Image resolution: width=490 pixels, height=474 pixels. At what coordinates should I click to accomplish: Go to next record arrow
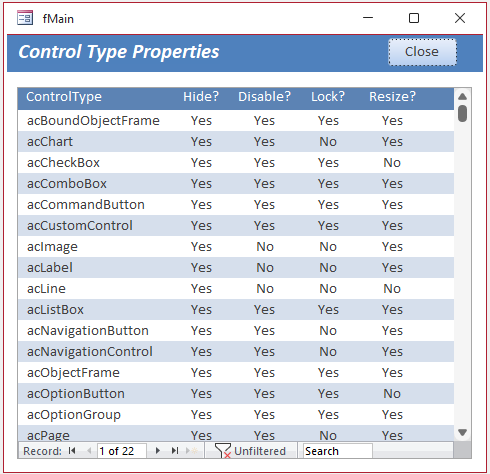pos(158,451)
